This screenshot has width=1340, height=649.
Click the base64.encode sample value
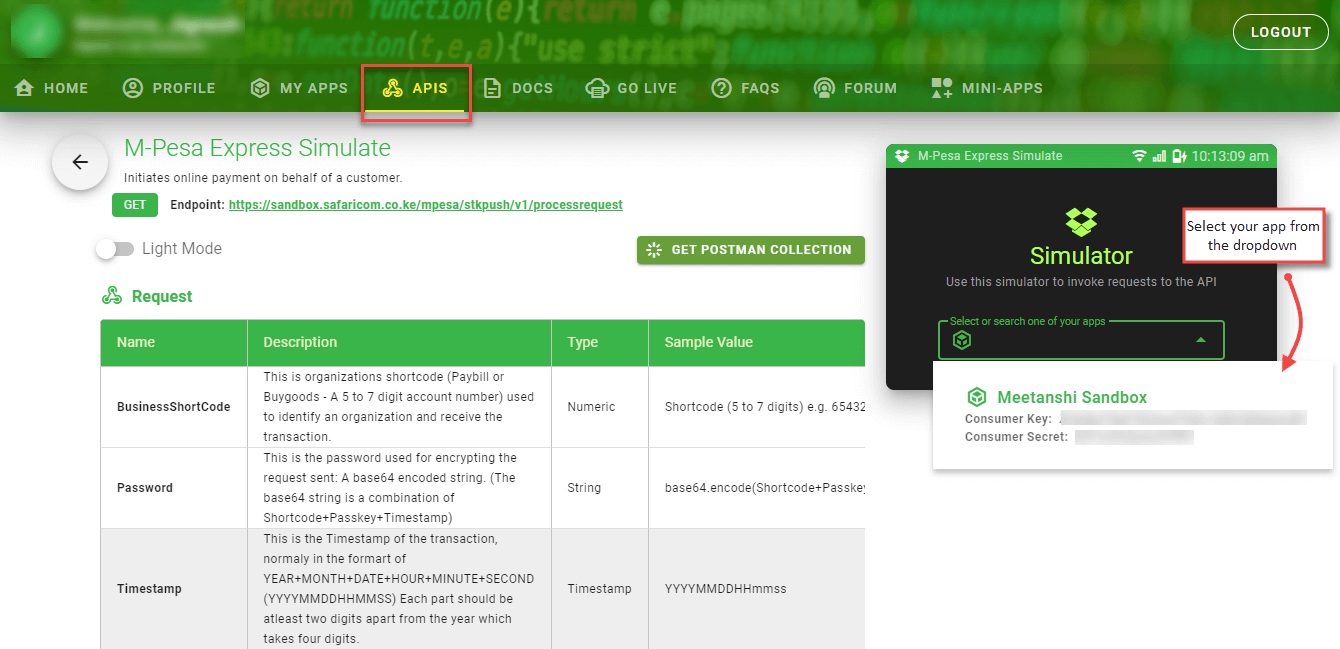click(x=765, y=488)
